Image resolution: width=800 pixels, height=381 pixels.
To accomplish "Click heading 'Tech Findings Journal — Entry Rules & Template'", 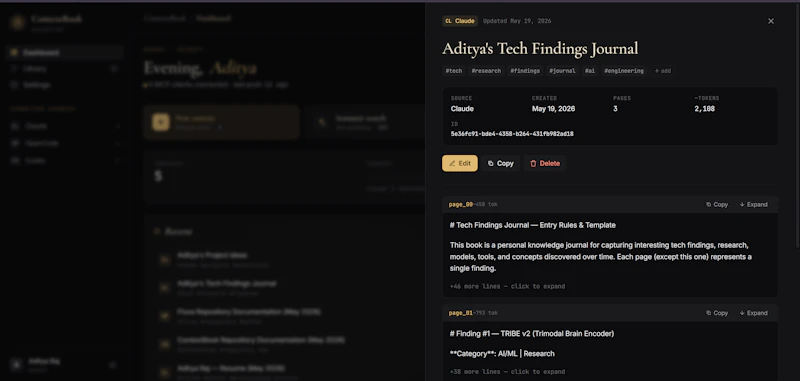I will pos(533,225).
